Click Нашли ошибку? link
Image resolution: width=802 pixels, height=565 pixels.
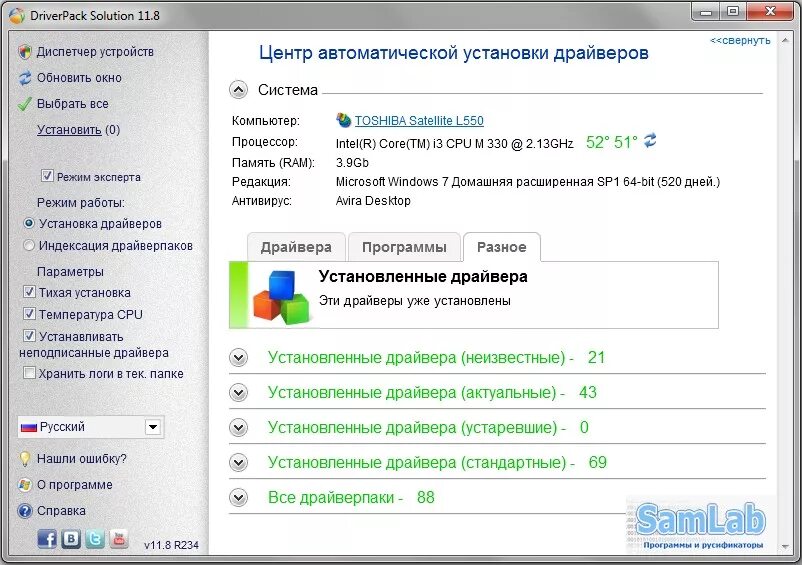click(x=81, y=459)
